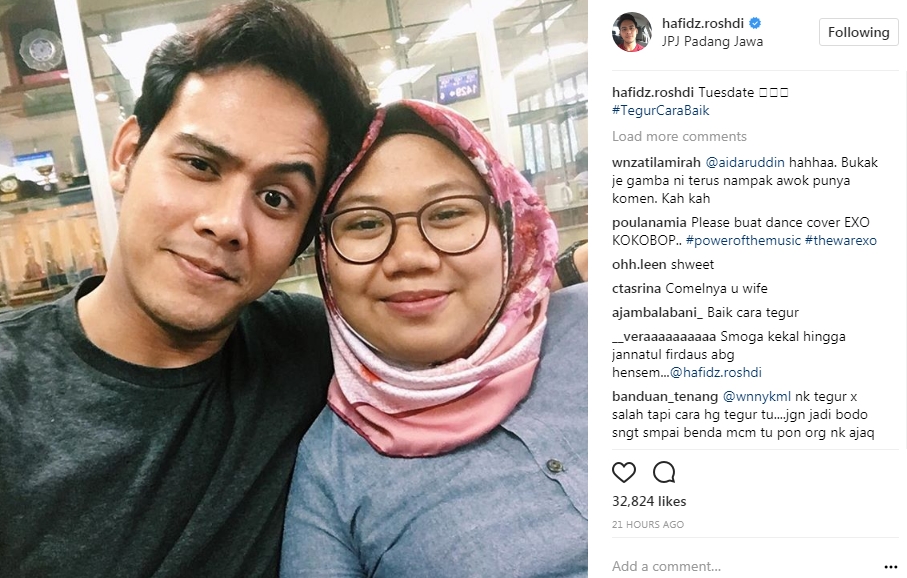Open the selfie photo of the couple
Viewport: 907px width, 578px height.
tap(294, 289)
